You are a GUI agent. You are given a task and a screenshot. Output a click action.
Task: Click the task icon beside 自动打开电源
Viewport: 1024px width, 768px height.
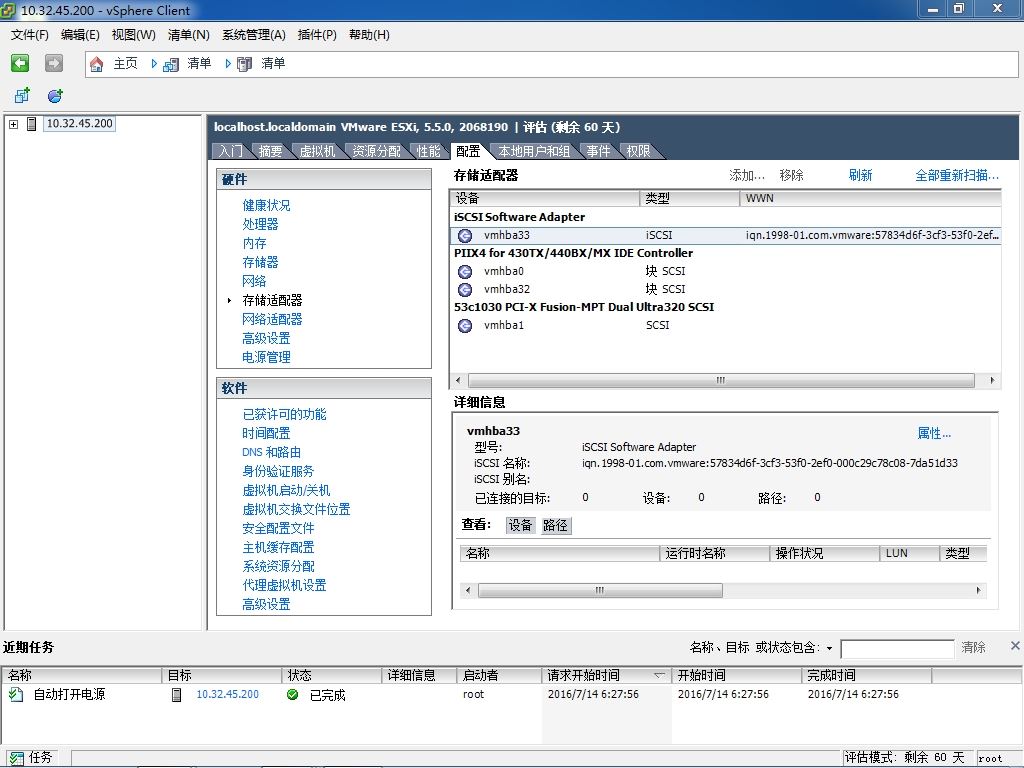coord(16,694)
